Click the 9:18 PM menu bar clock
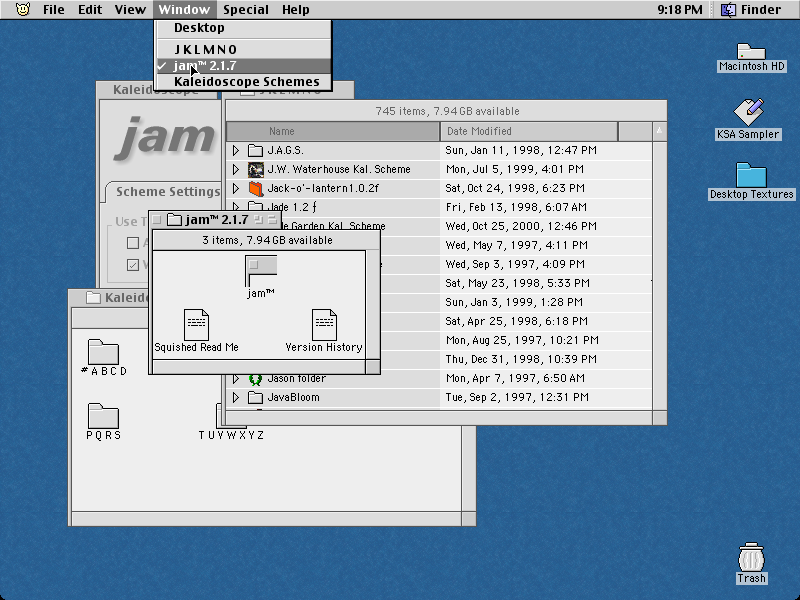The width and height of the screenshot is (800, 600). [680, 9]
